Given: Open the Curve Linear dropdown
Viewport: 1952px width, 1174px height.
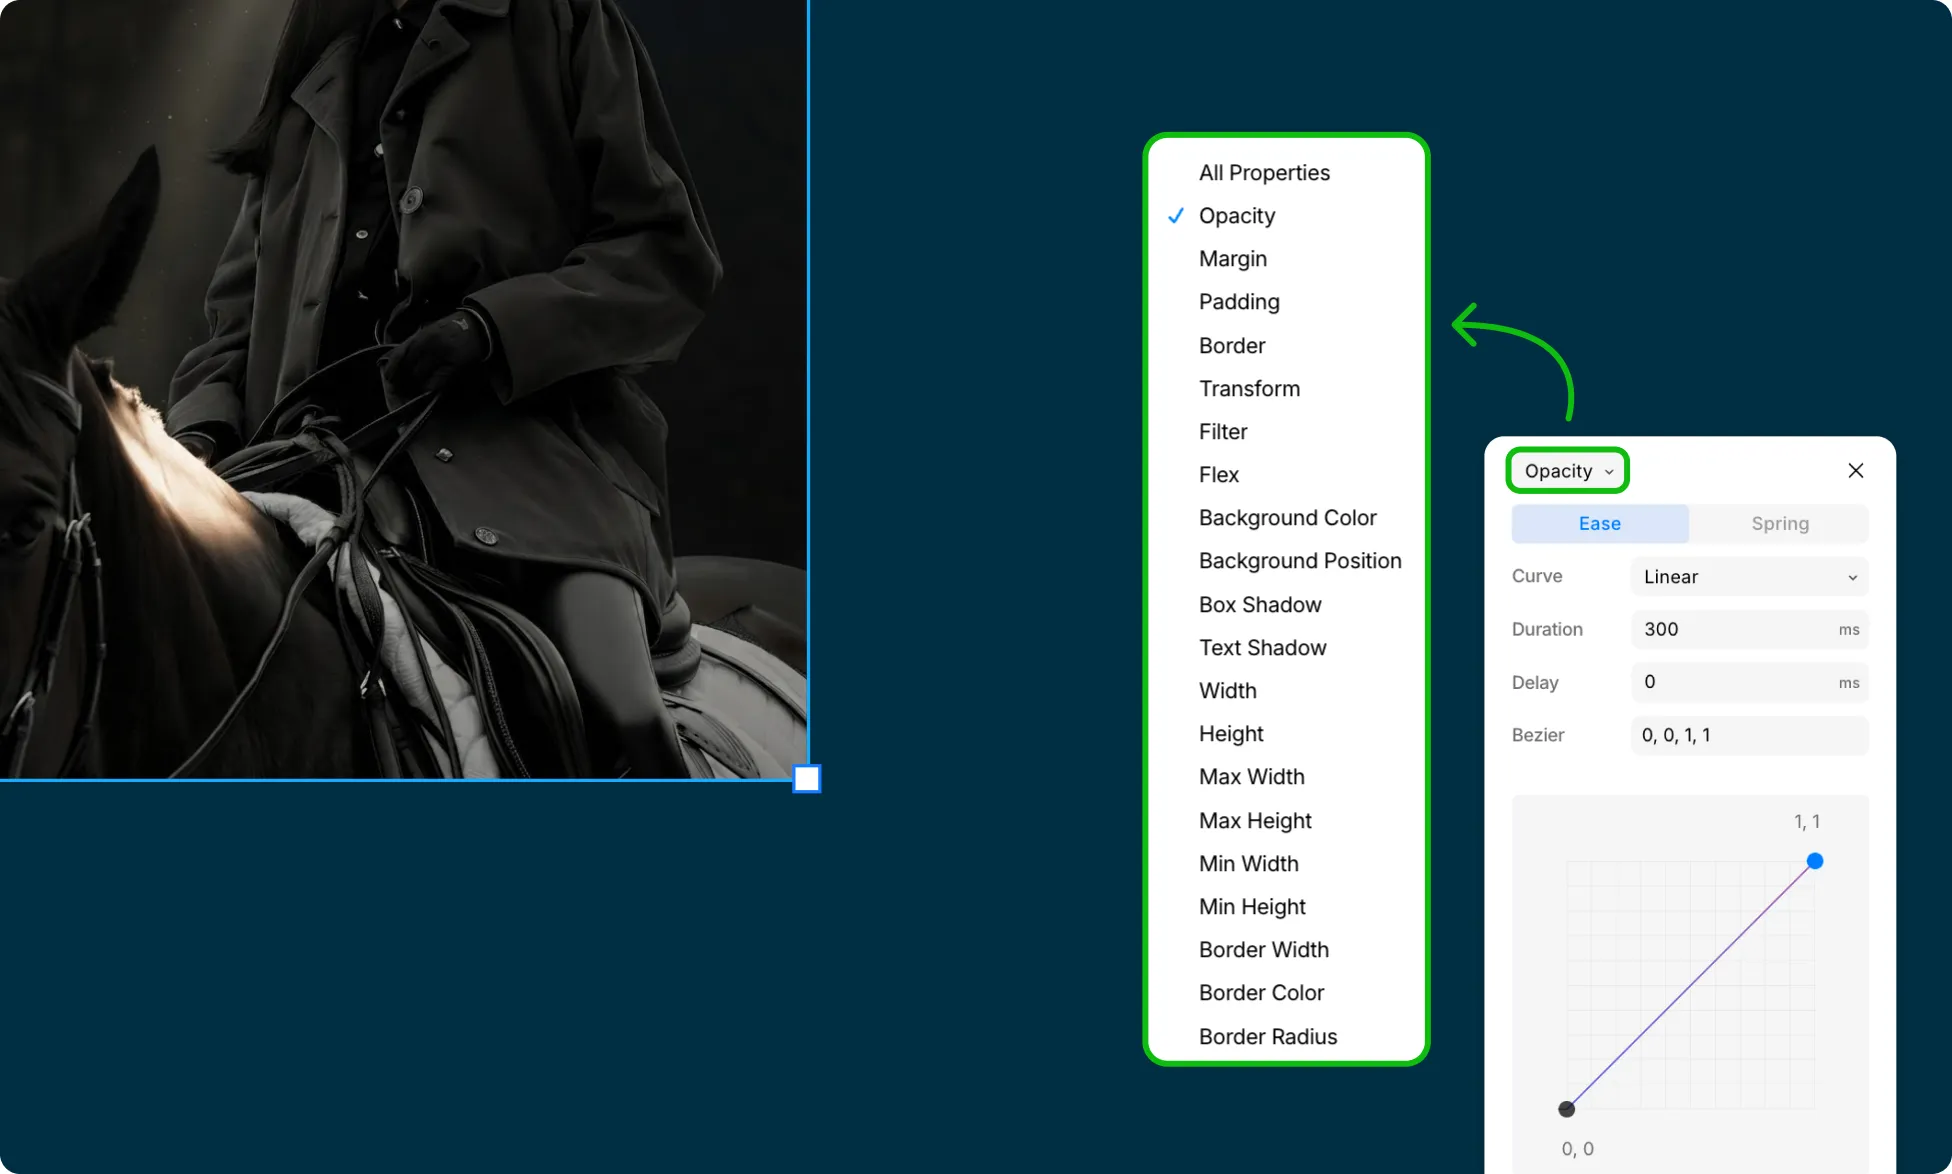Looking at the screenshot, I should [x=1749, y=576].
